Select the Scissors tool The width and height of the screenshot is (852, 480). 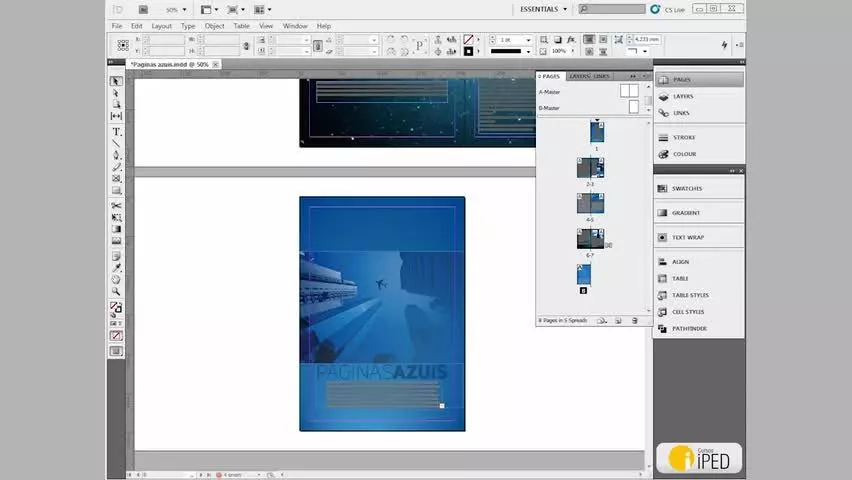(x=116, y=205)
